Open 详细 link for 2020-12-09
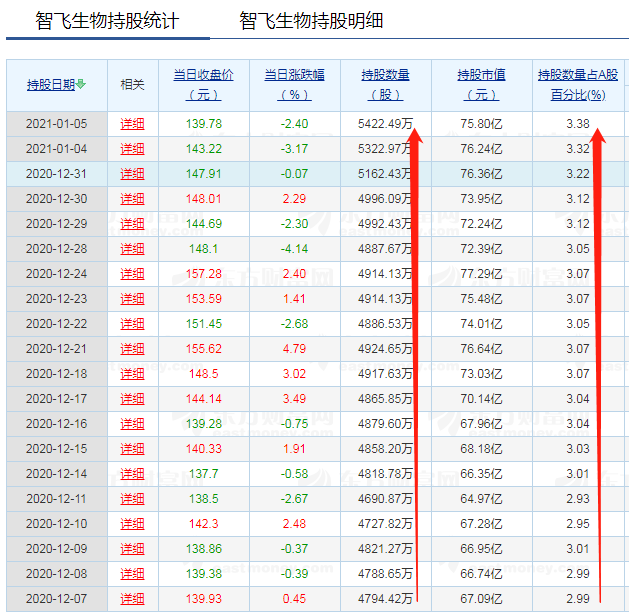Viewport: 629px width, 616px height. click(132, 549)
